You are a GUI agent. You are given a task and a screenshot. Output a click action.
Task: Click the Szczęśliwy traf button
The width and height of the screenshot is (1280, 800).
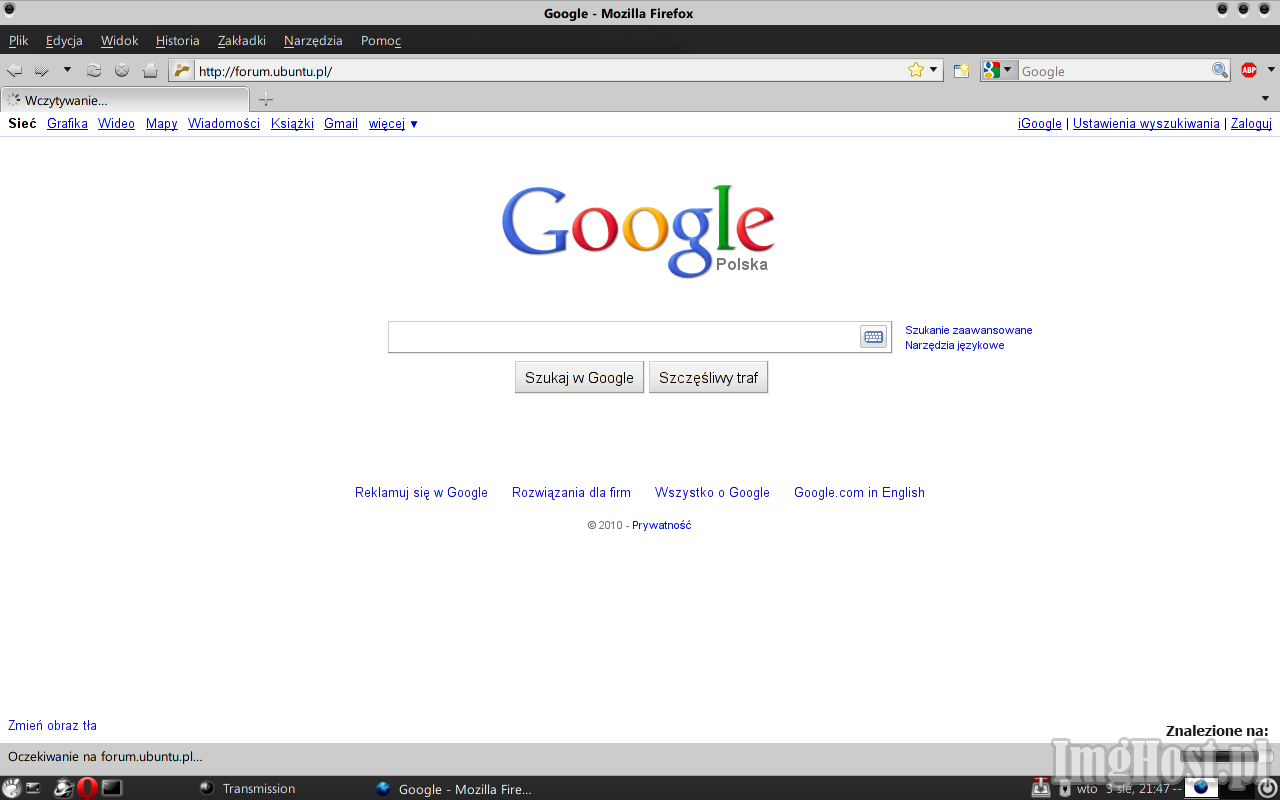pyautogui.click(x=709, y=377)
